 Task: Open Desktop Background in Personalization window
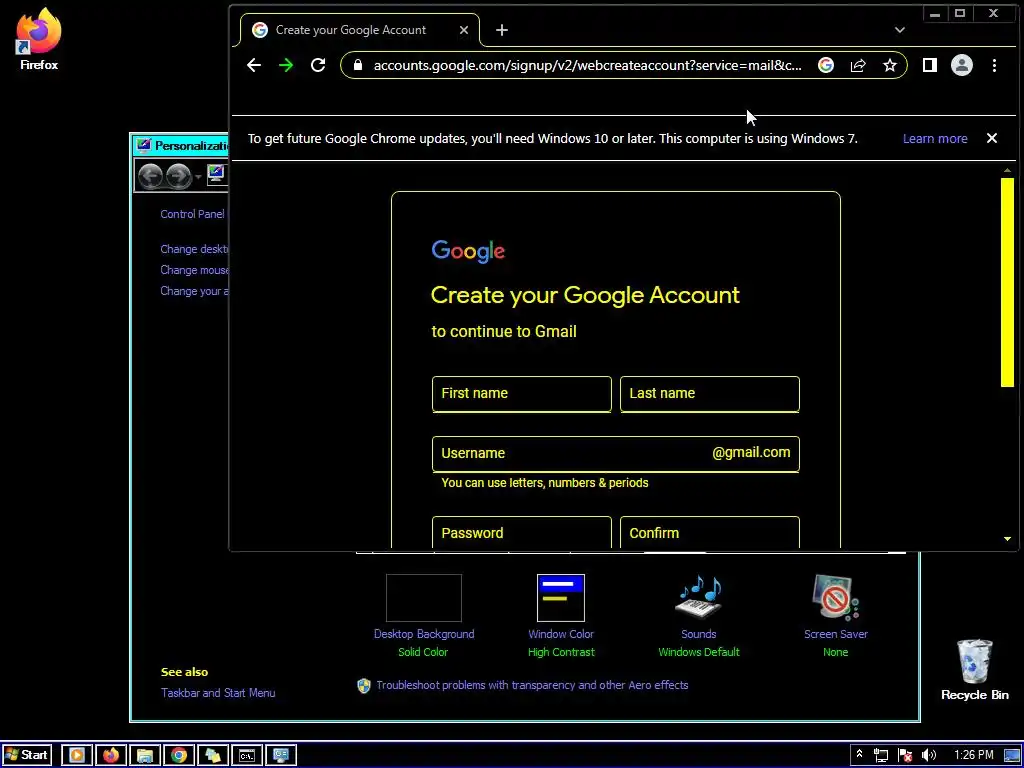click(424, 616)
